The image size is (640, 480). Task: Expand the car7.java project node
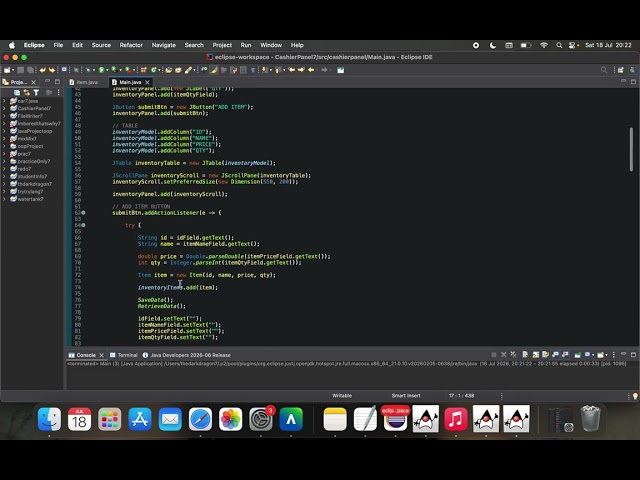(x=4, y=101)
